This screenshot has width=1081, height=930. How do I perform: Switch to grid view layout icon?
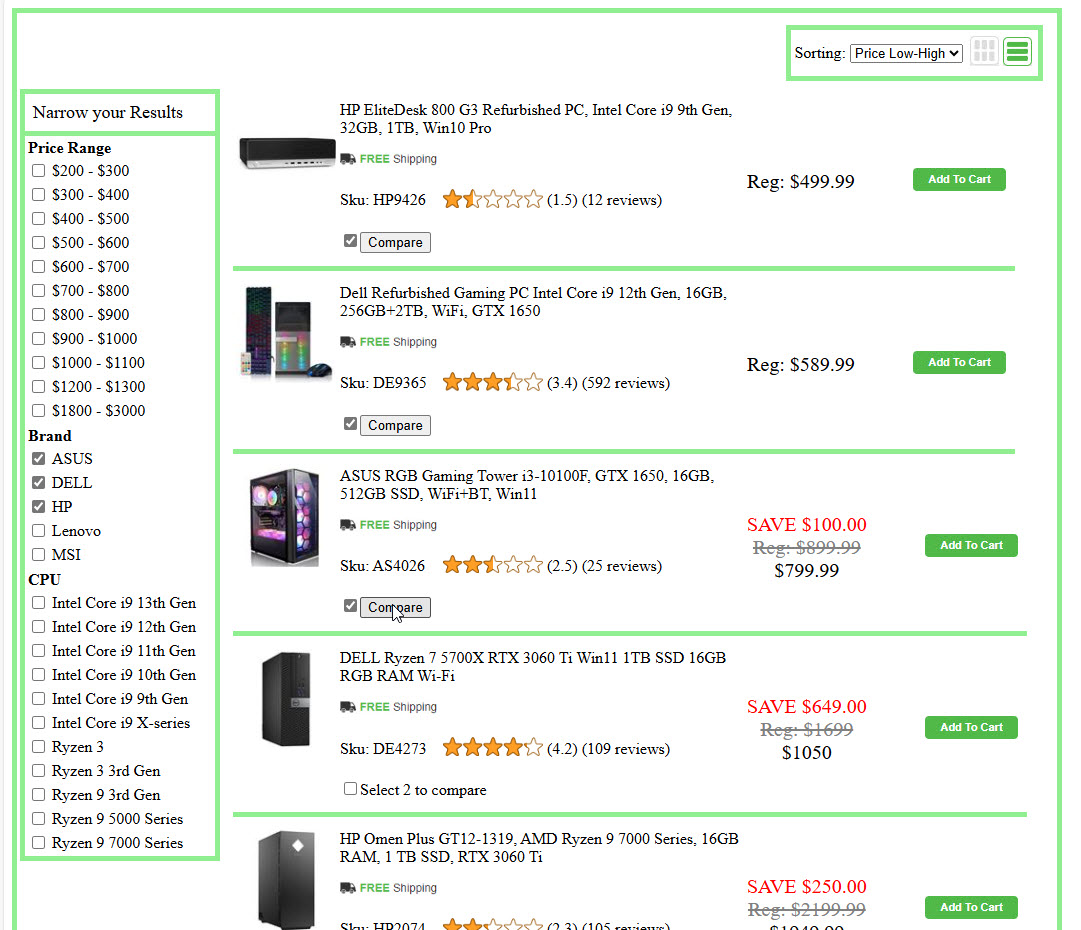[984, 52]
